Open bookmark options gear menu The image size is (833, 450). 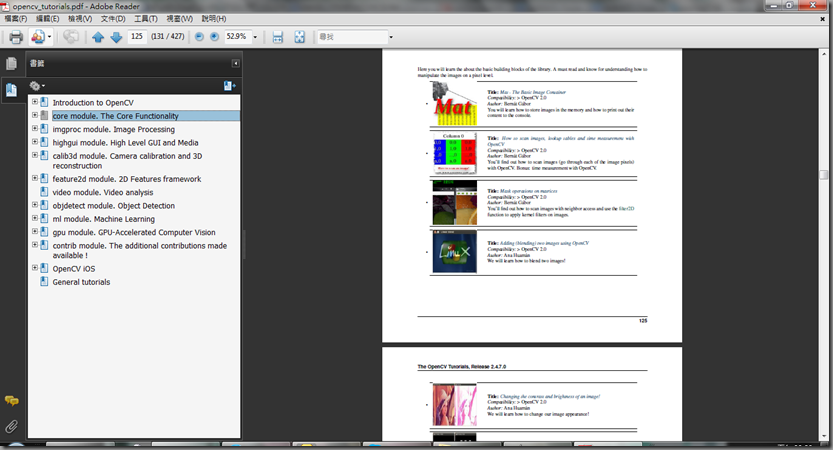coord(37,86)
